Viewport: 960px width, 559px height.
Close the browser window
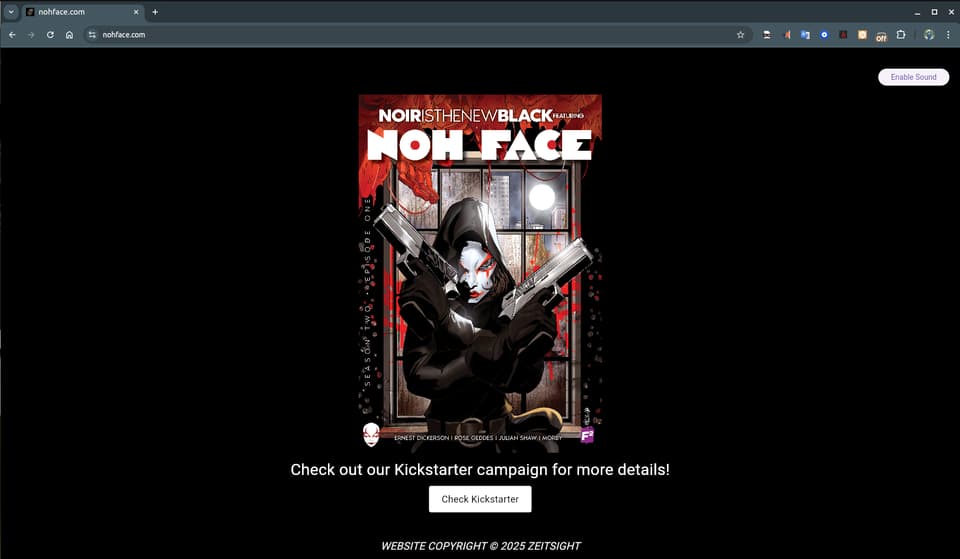951,12
